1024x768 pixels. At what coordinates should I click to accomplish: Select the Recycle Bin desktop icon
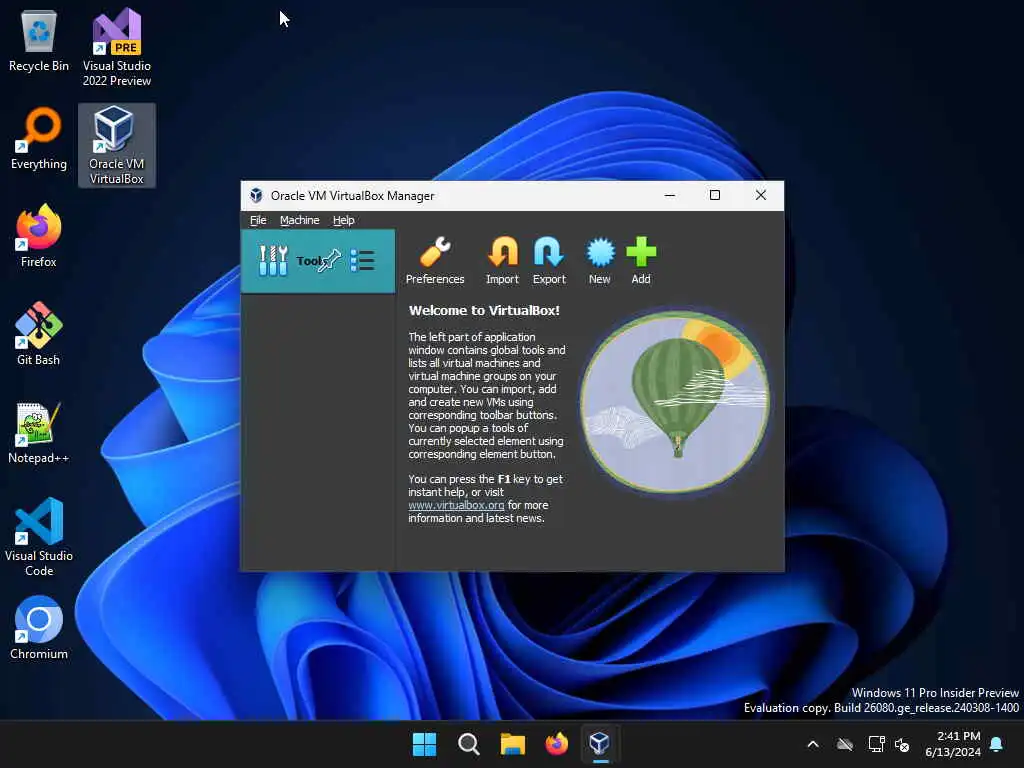(x=39, y=42)
